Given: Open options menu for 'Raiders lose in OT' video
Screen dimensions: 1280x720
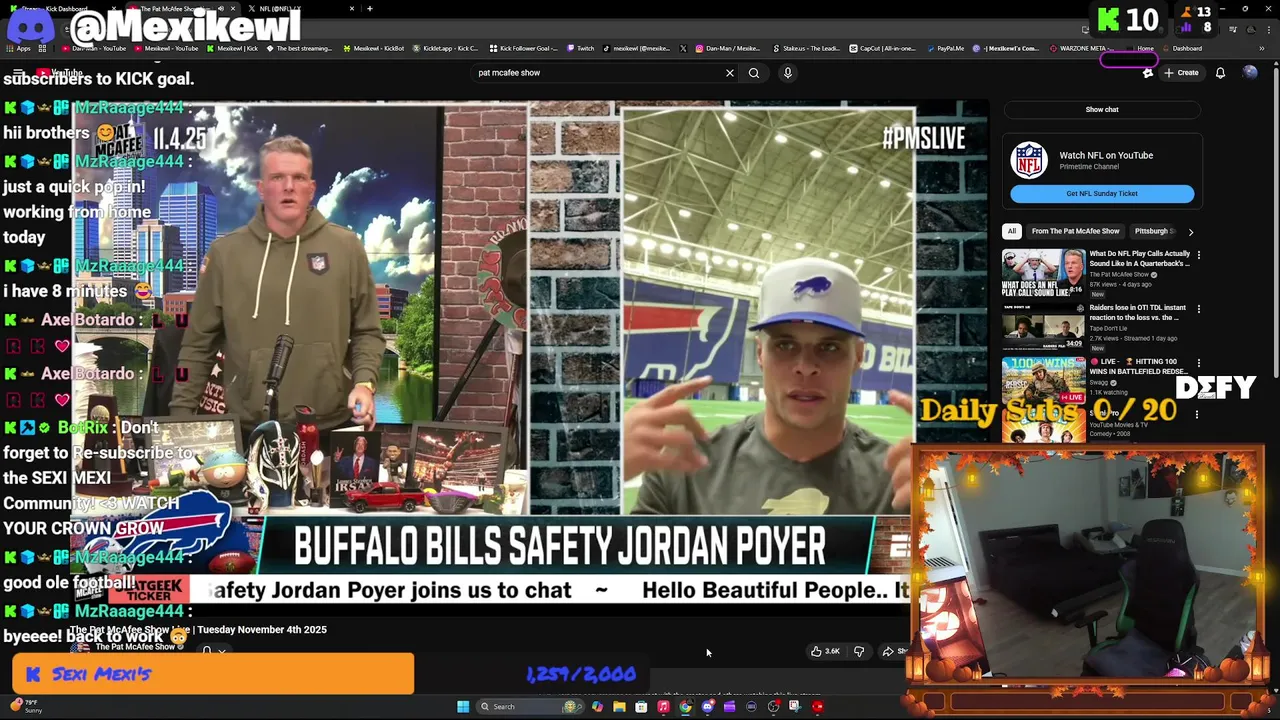Looking at the screenshot, I should [x=1198, y=309].
